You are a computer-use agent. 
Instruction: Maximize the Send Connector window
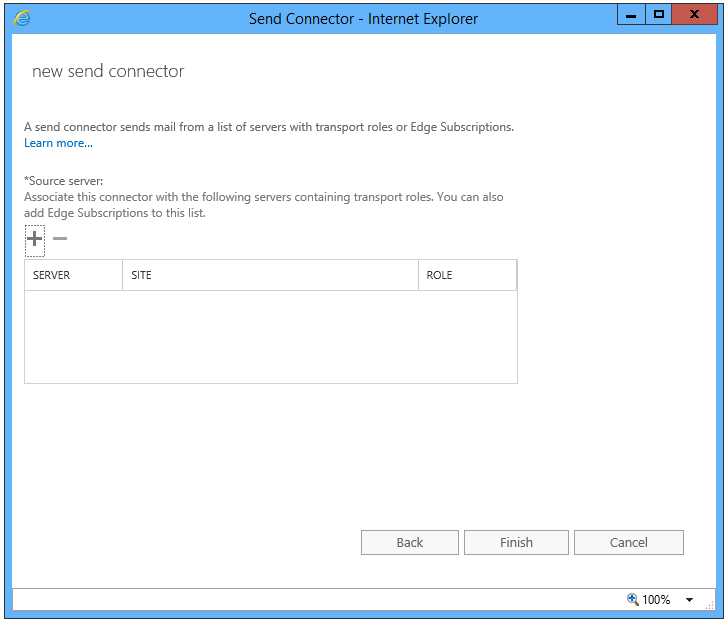click(658, 15)
